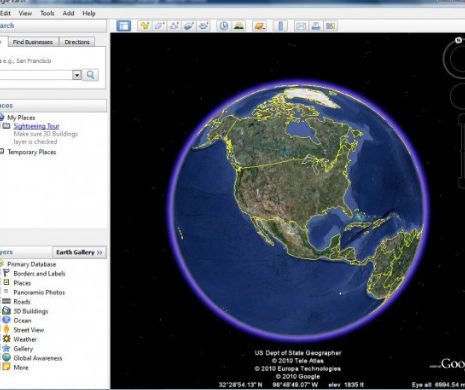Click the Print toolbar icon
This screenshot has width=465, height=390.
click(x=316, y=26)
